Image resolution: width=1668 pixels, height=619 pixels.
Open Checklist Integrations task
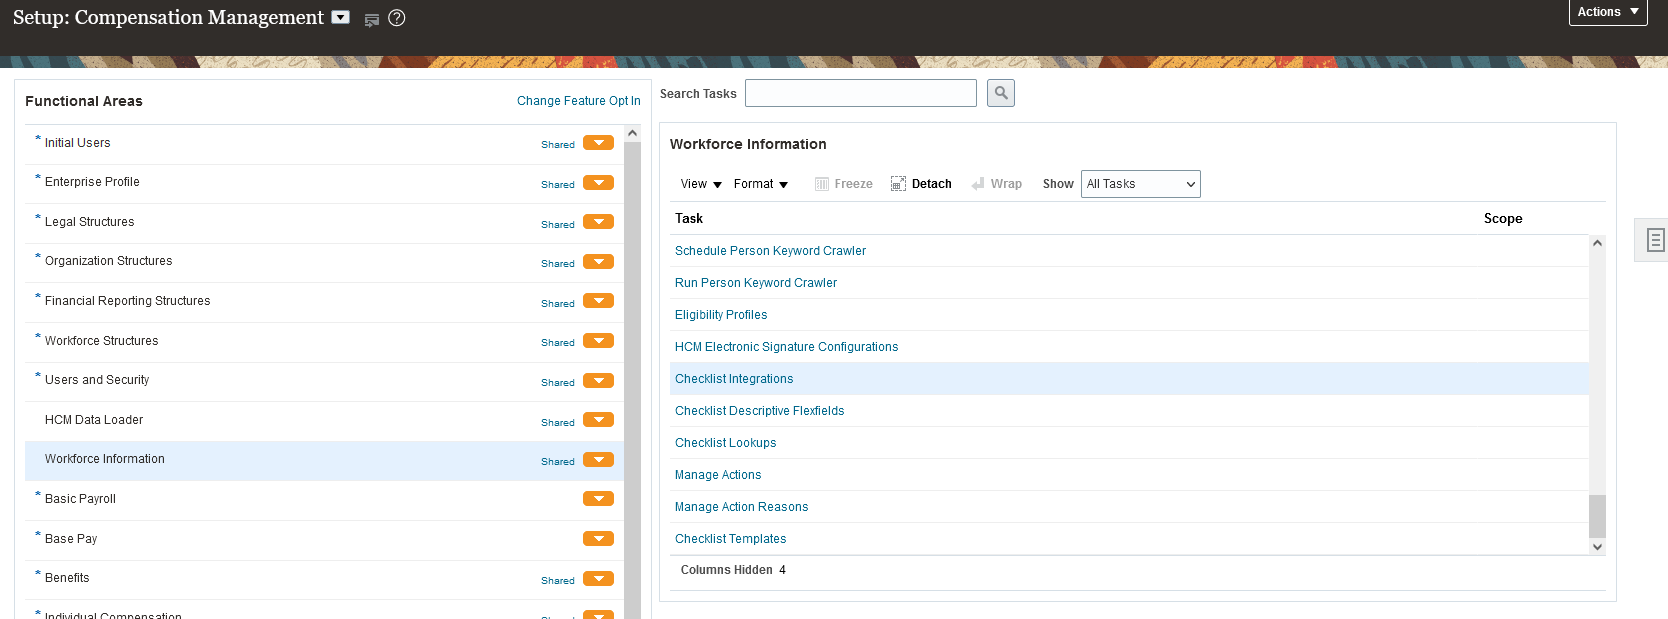click(x=734, y=379)
